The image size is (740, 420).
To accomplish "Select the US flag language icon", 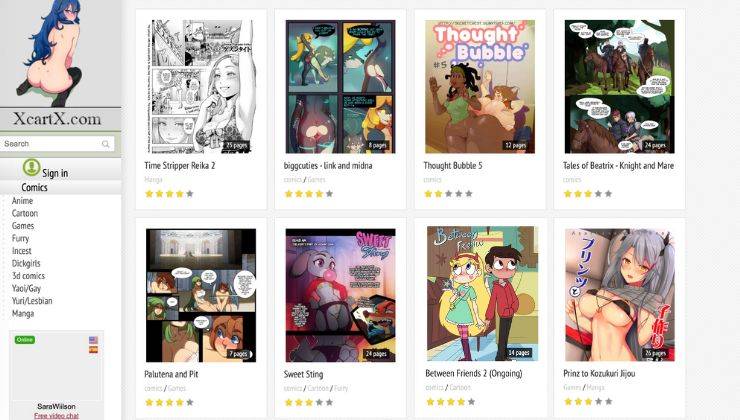I will [x=93, y=340].
